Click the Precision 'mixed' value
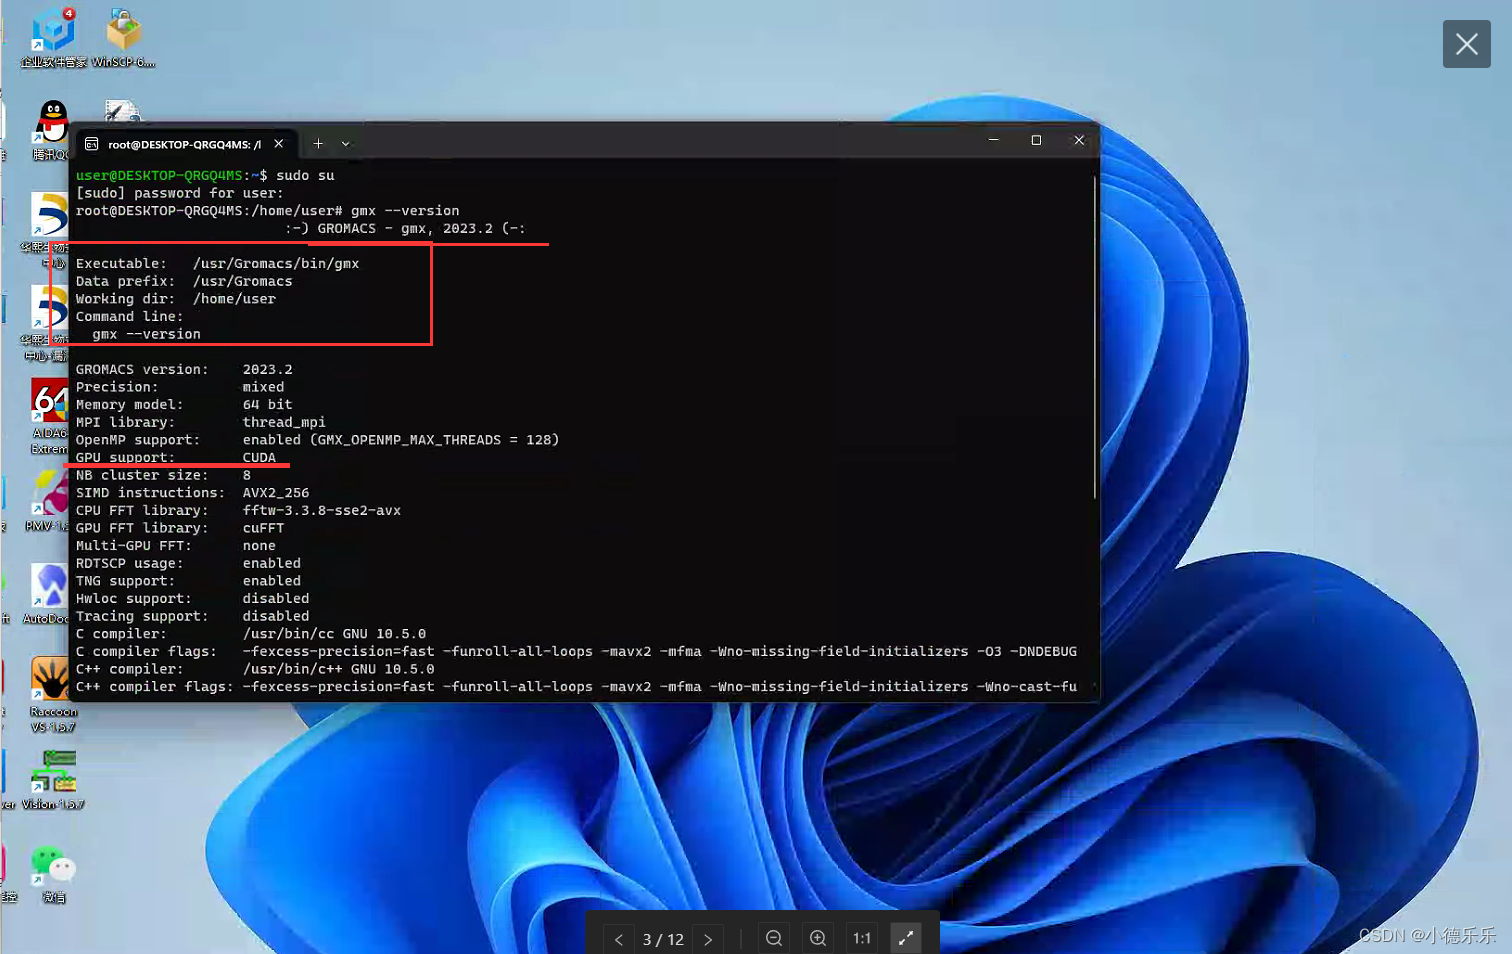 coord(263,387)
